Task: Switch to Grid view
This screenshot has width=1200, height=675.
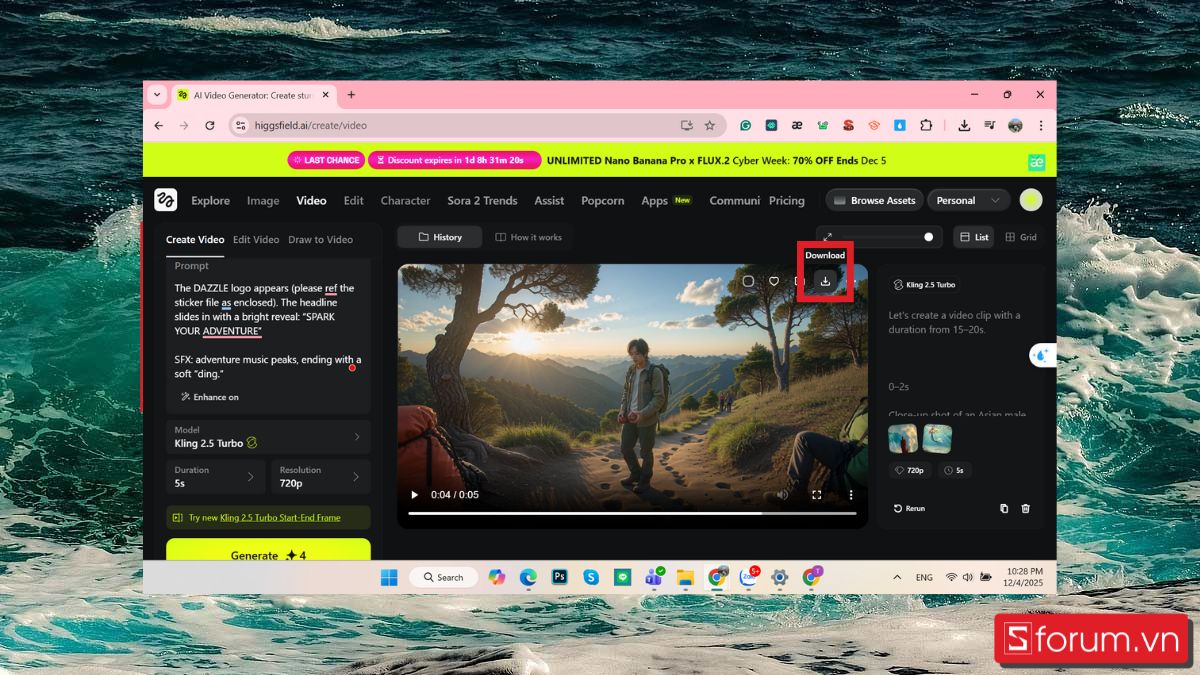Action: pos(1021,237)
